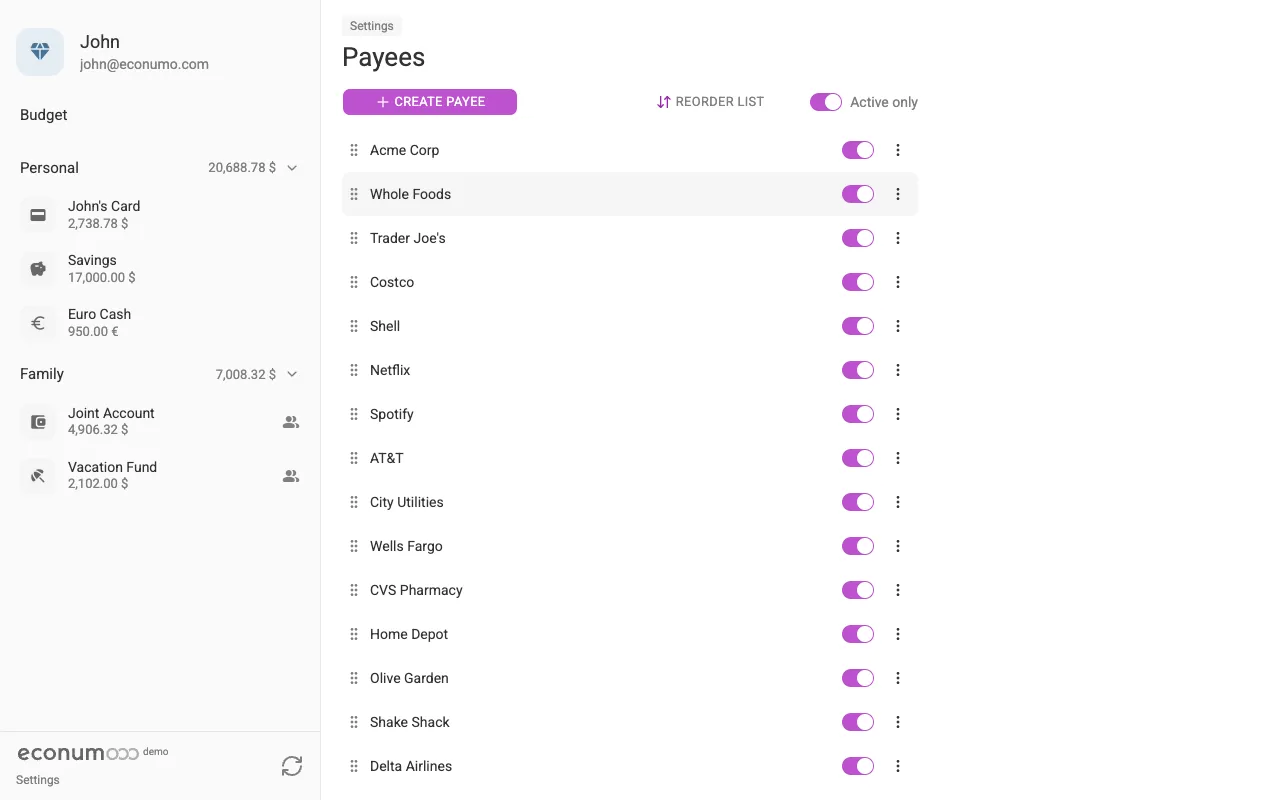Open three-dot menu for Wells Fargo
This screenshot has height=800, width=1280.
pyautogui.click(x=898, y=546)
